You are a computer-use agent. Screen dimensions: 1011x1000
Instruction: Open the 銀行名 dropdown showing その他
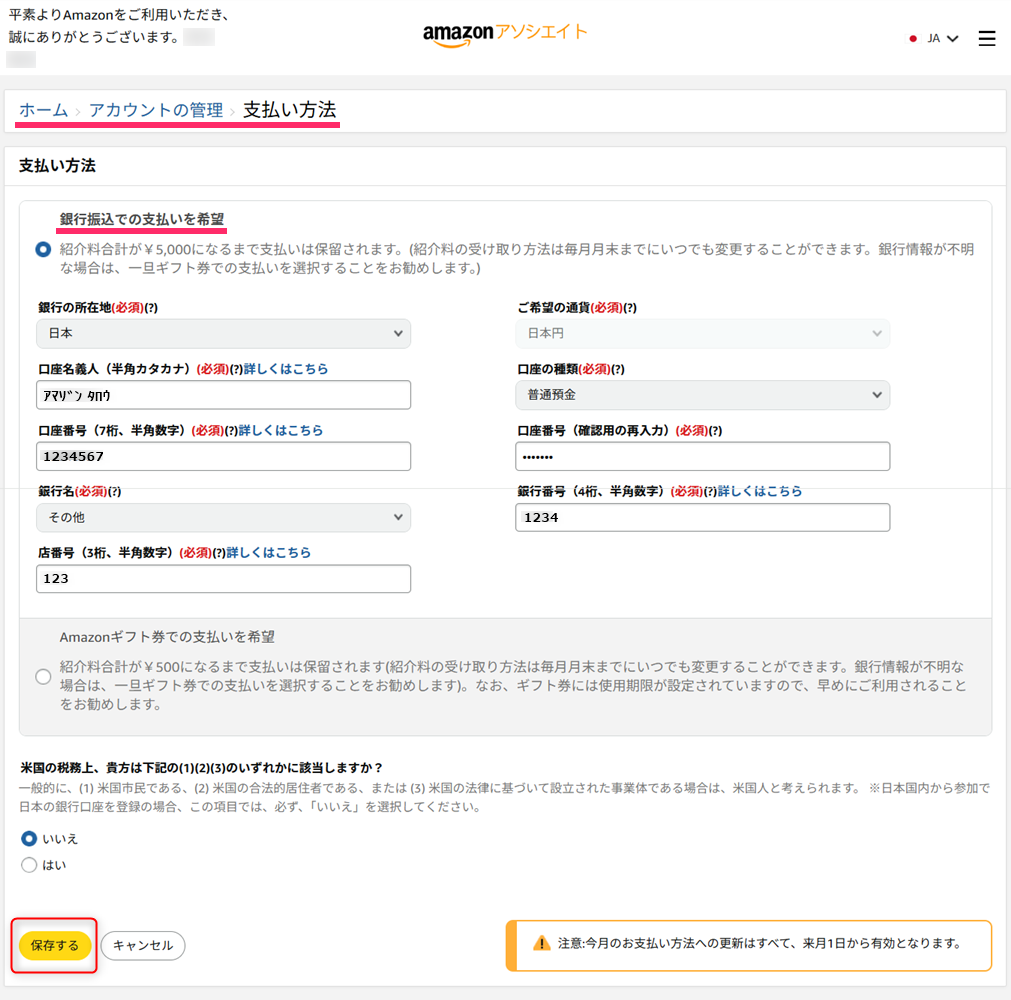[223, 517]
